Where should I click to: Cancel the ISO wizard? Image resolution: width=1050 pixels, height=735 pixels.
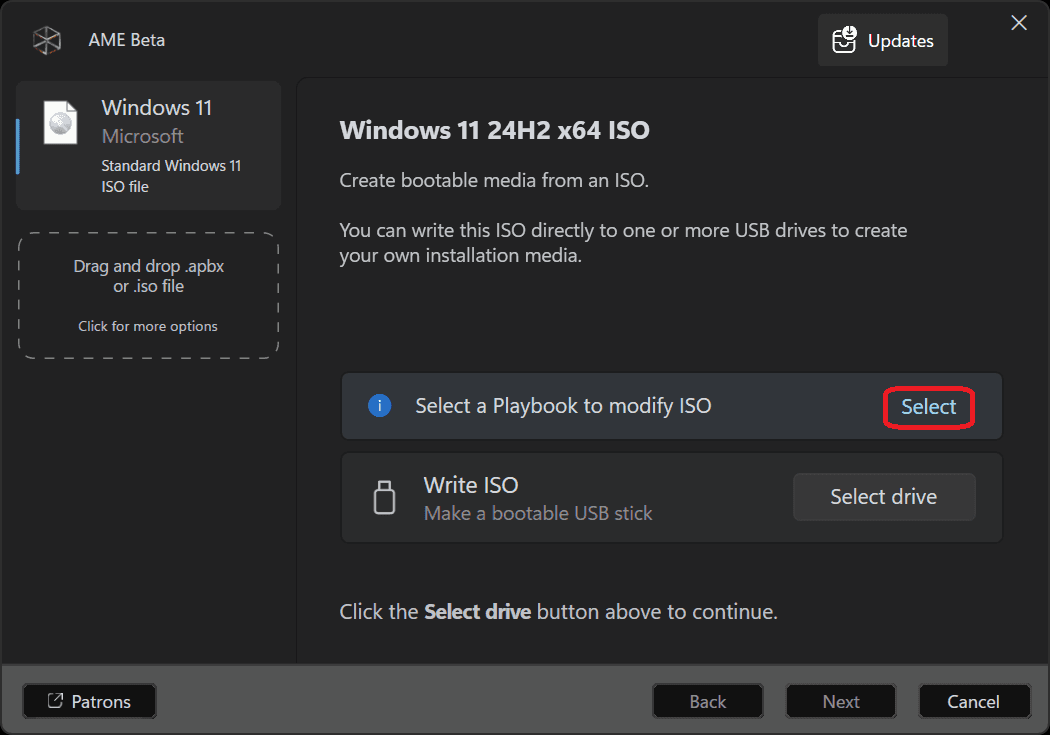coord(973,701)
